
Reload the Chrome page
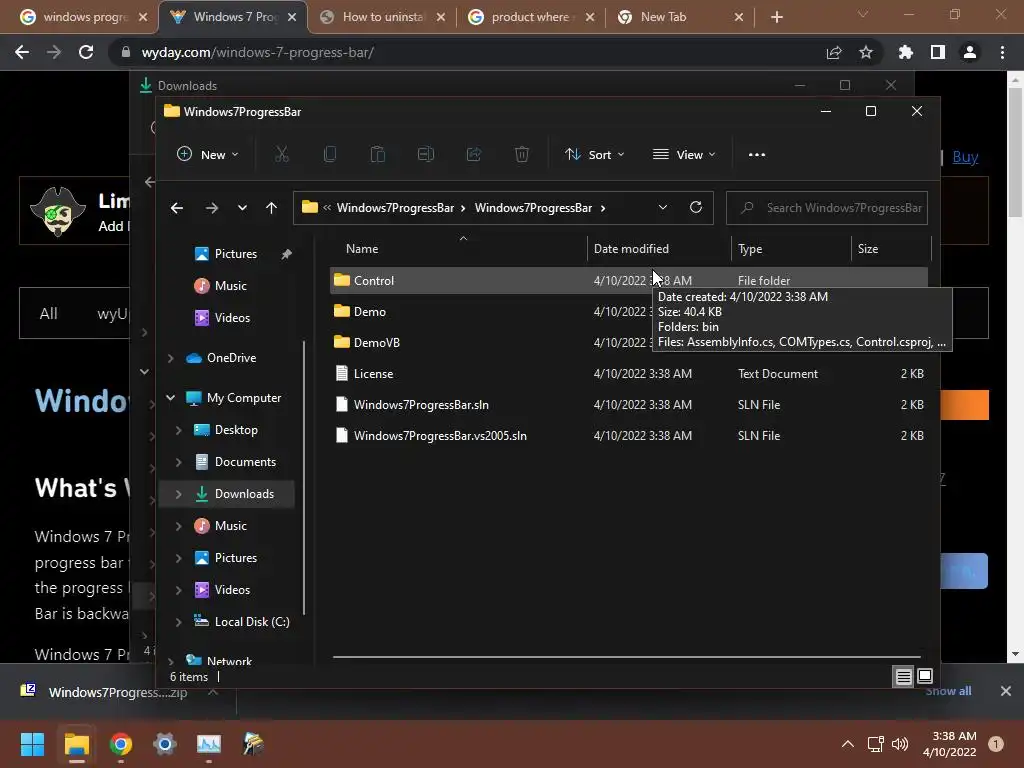[86, 52]
